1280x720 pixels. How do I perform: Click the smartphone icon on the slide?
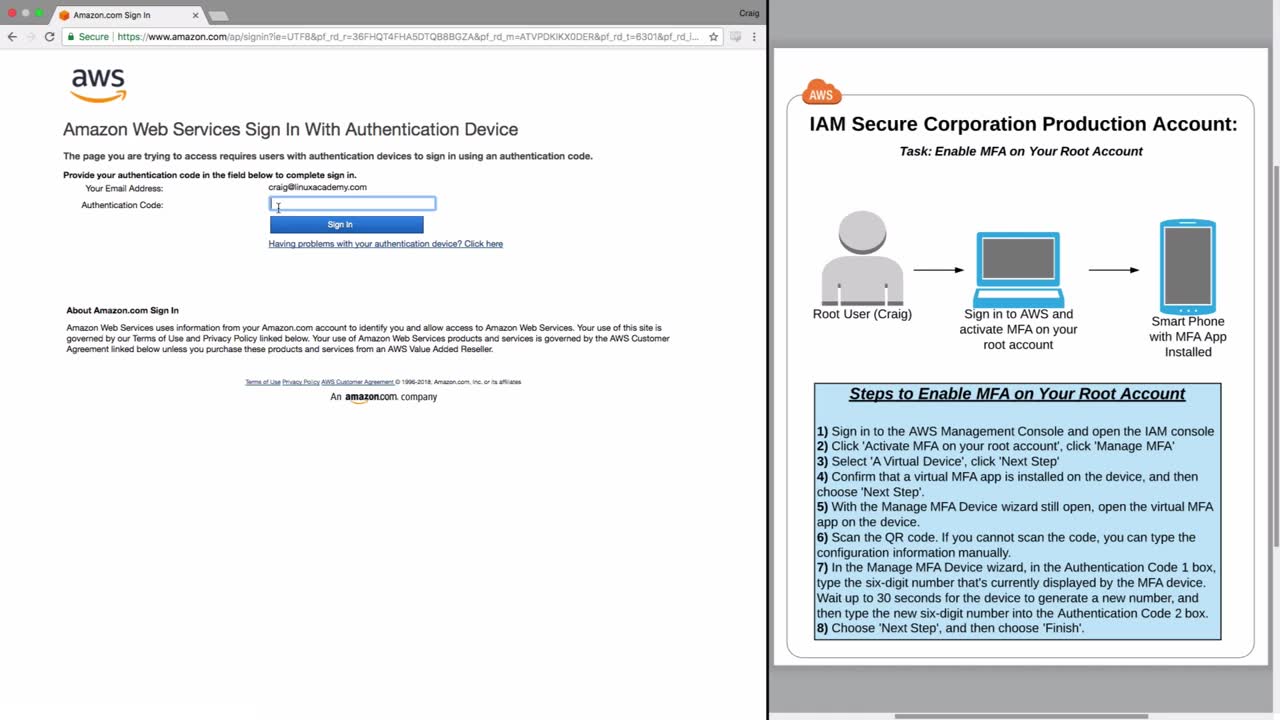1188,267
